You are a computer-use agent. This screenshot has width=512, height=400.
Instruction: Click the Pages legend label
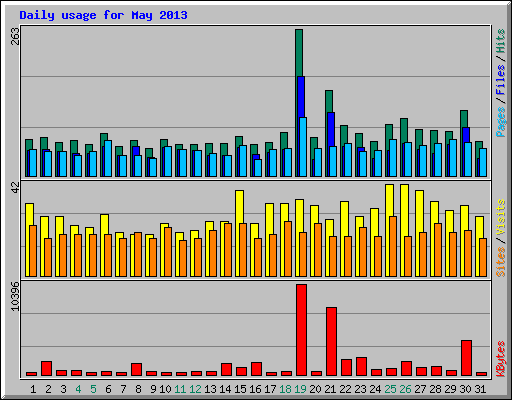click(x=500, y=122)
